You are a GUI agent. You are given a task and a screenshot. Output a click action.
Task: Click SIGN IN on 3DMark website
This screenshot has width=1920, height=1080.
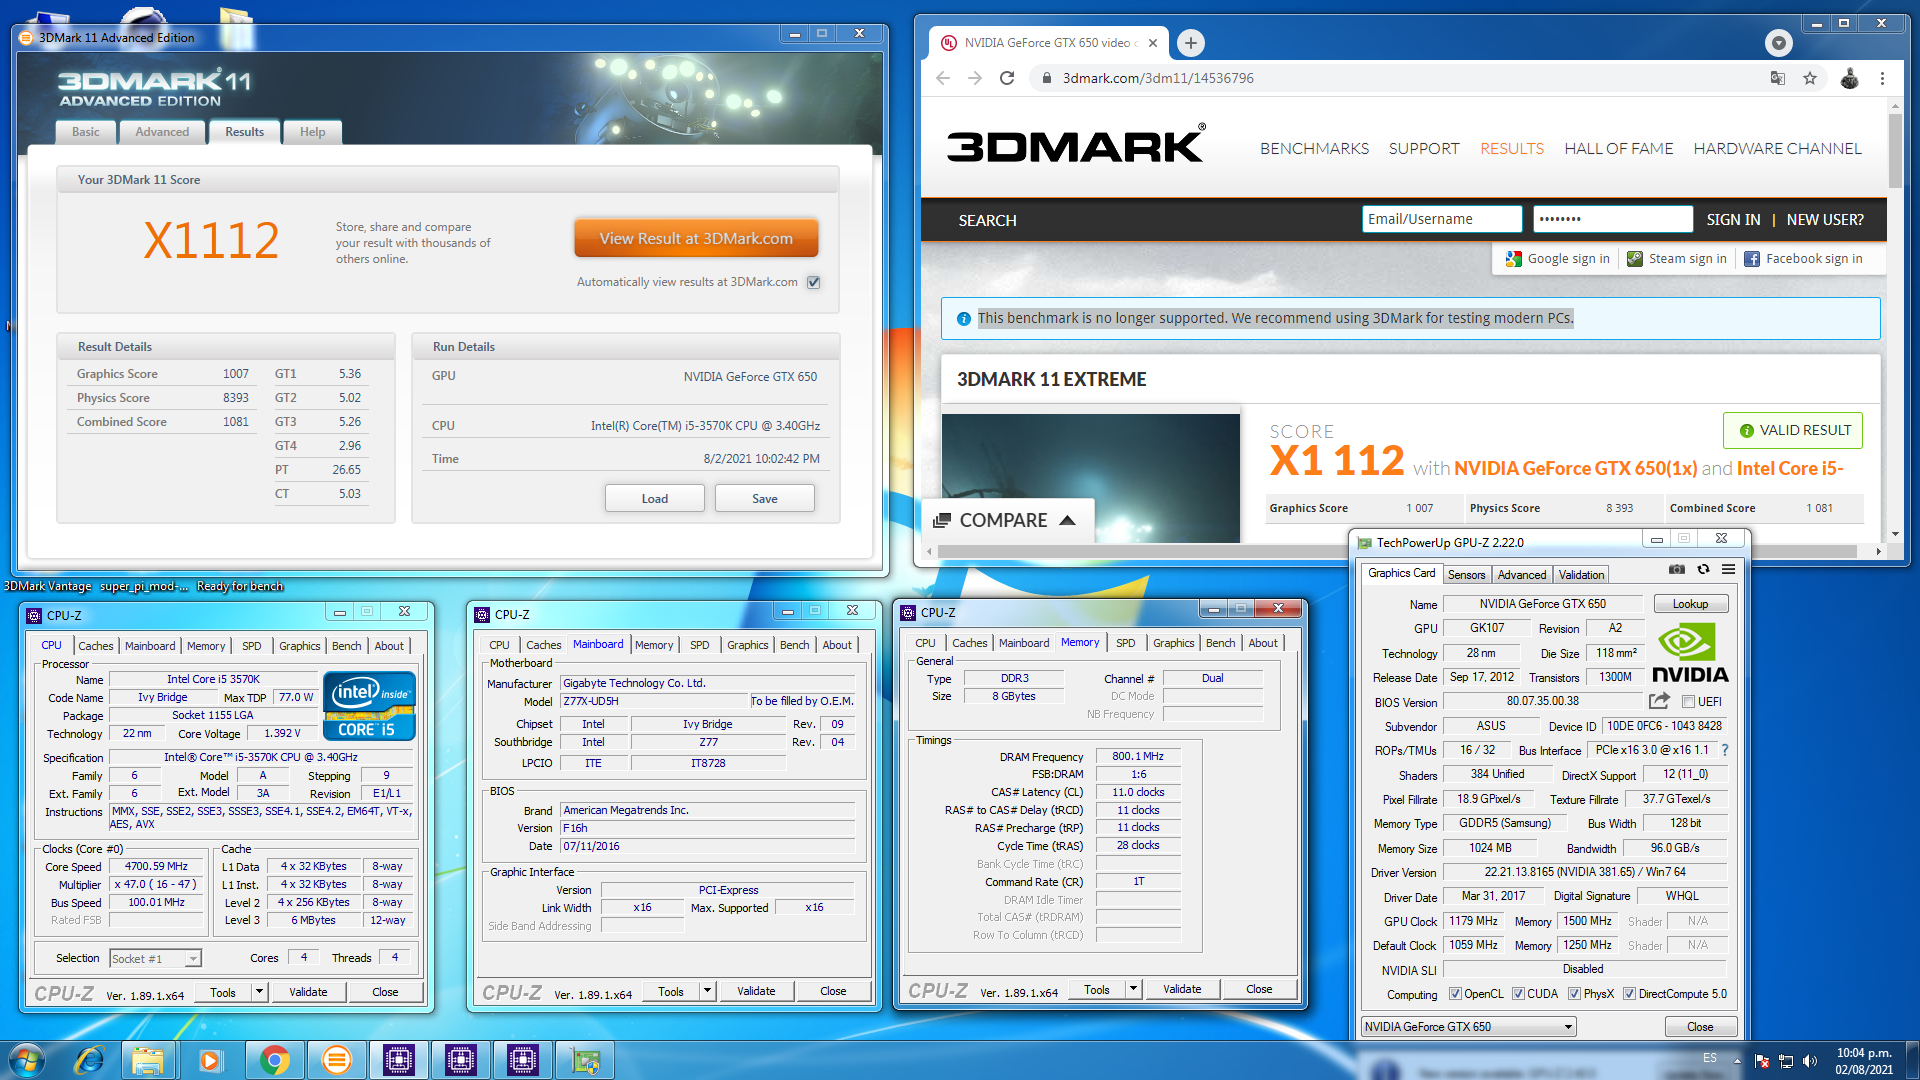(x=1733, y=220)
